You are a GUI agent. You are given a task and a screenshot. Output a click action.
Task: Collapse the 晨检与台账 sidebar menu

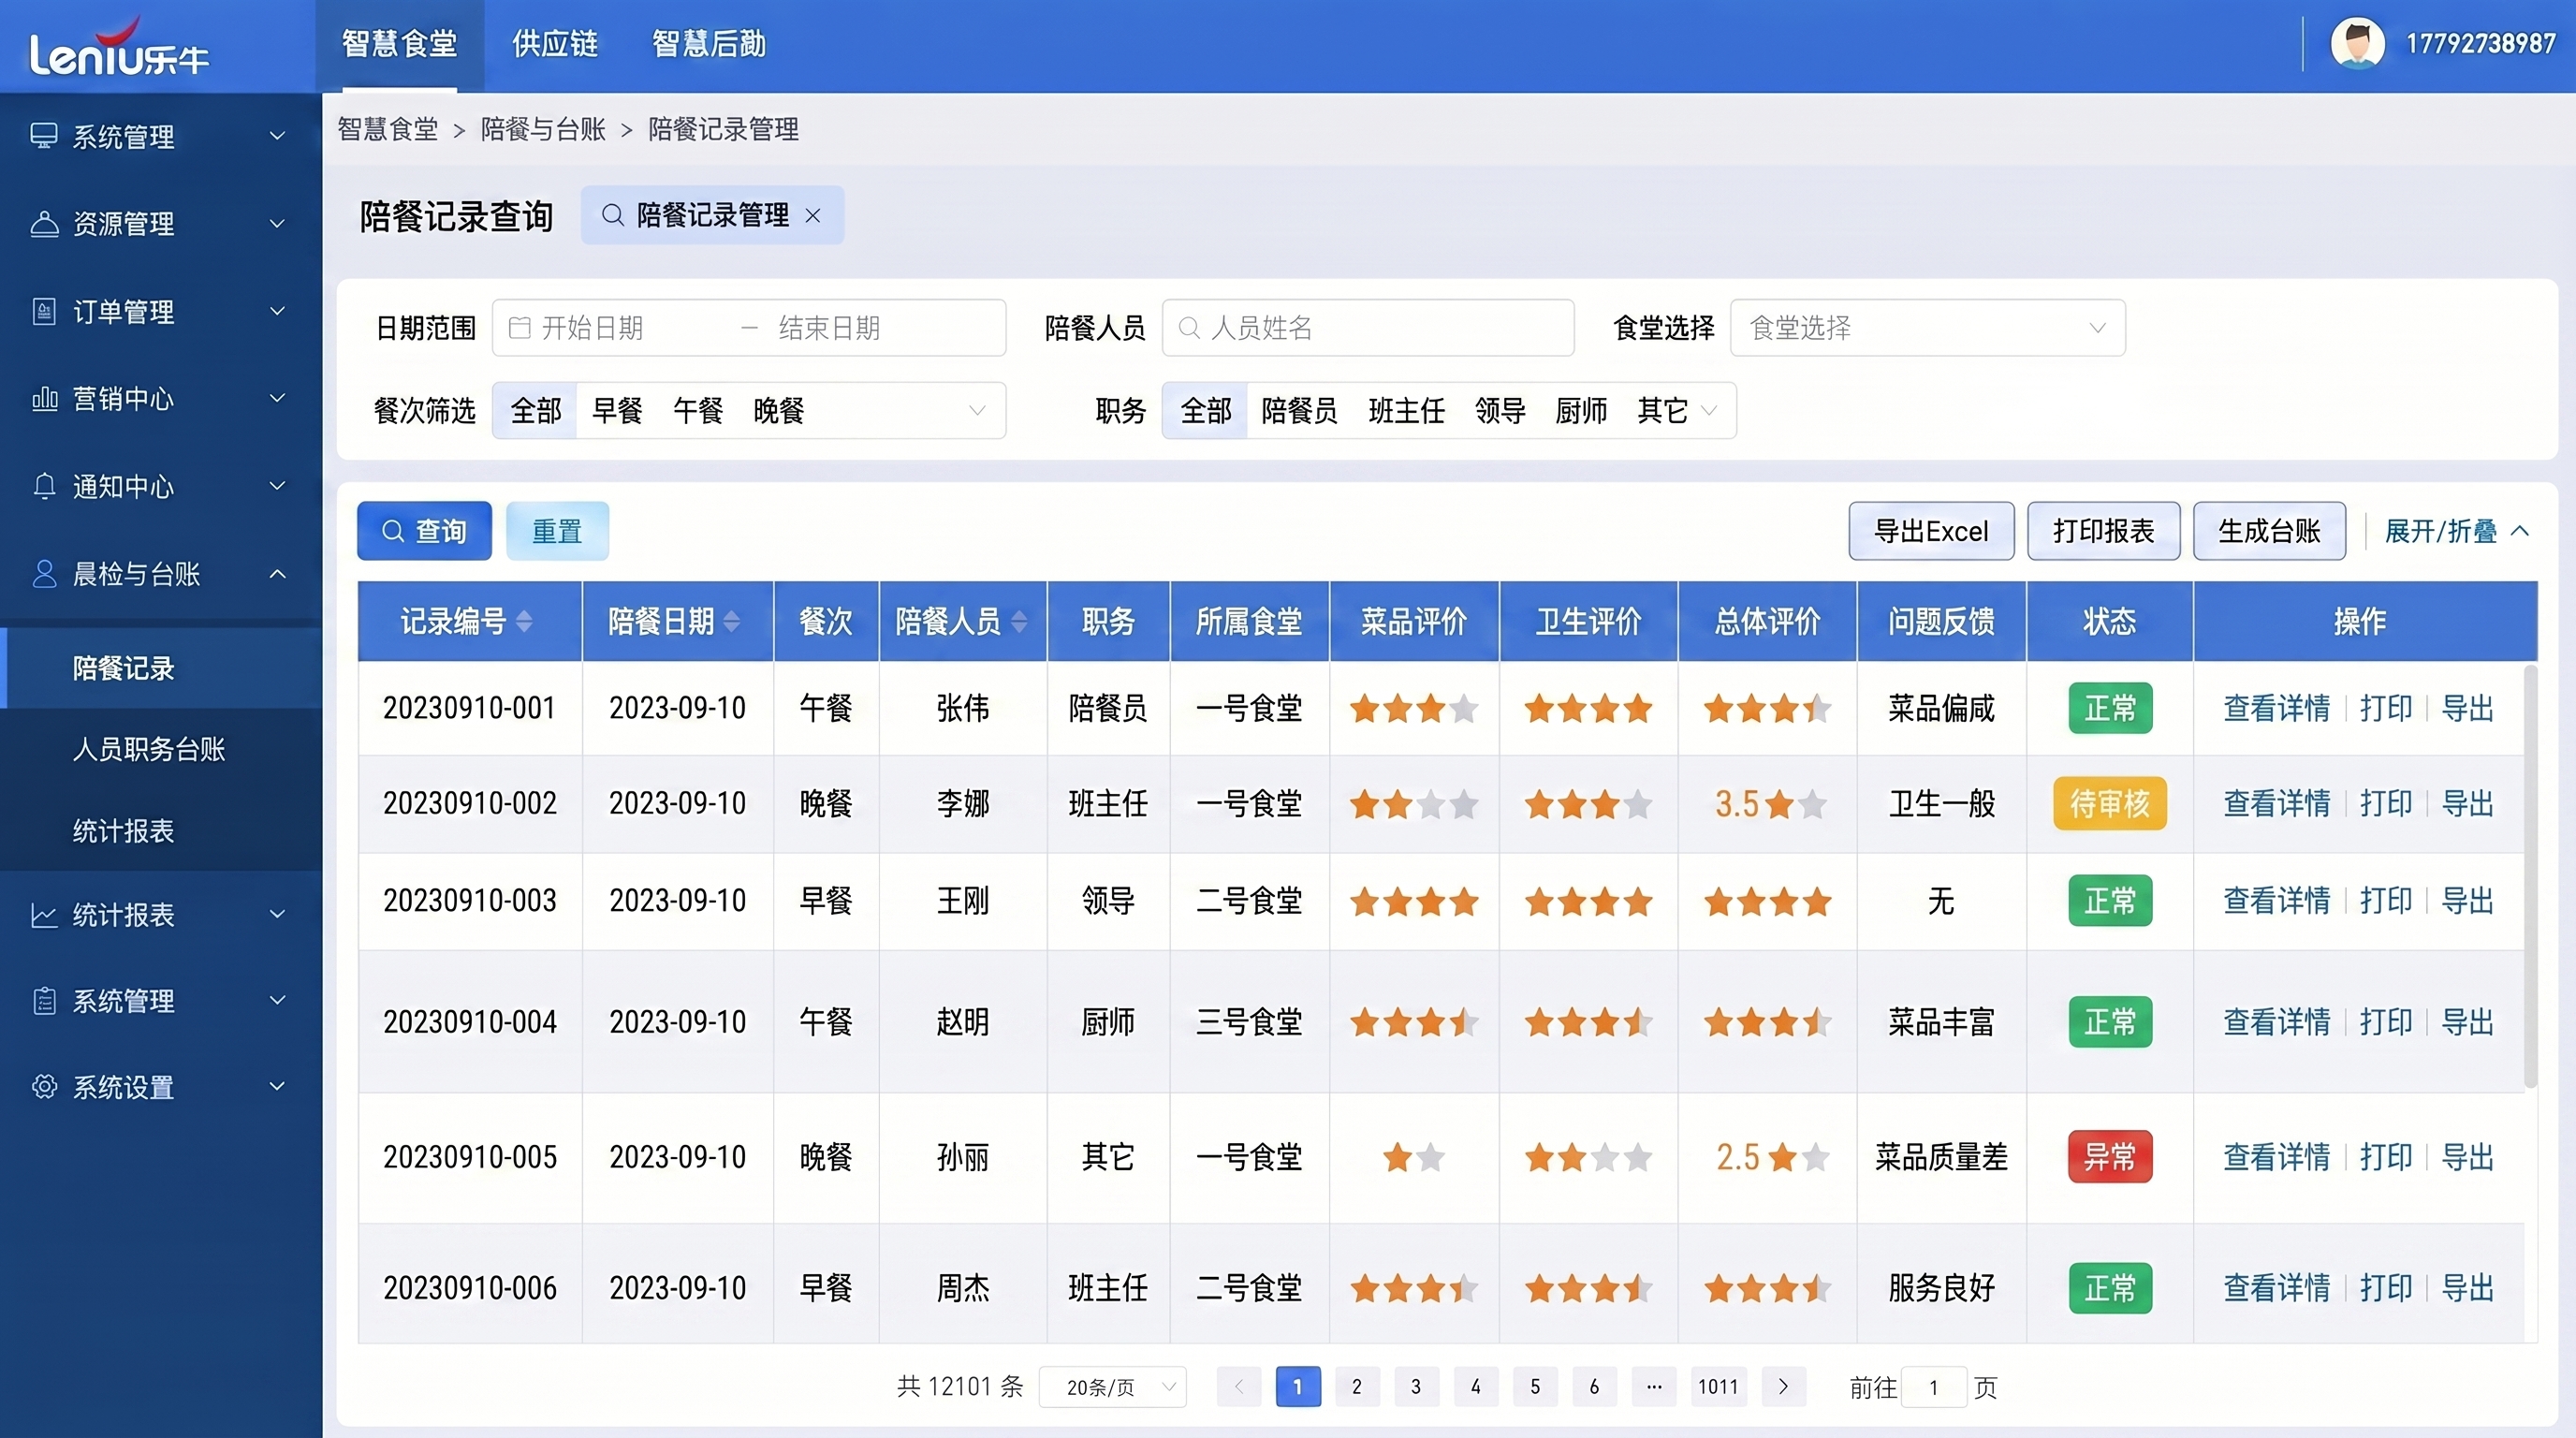pyautogui.click(x=278, y=574)
